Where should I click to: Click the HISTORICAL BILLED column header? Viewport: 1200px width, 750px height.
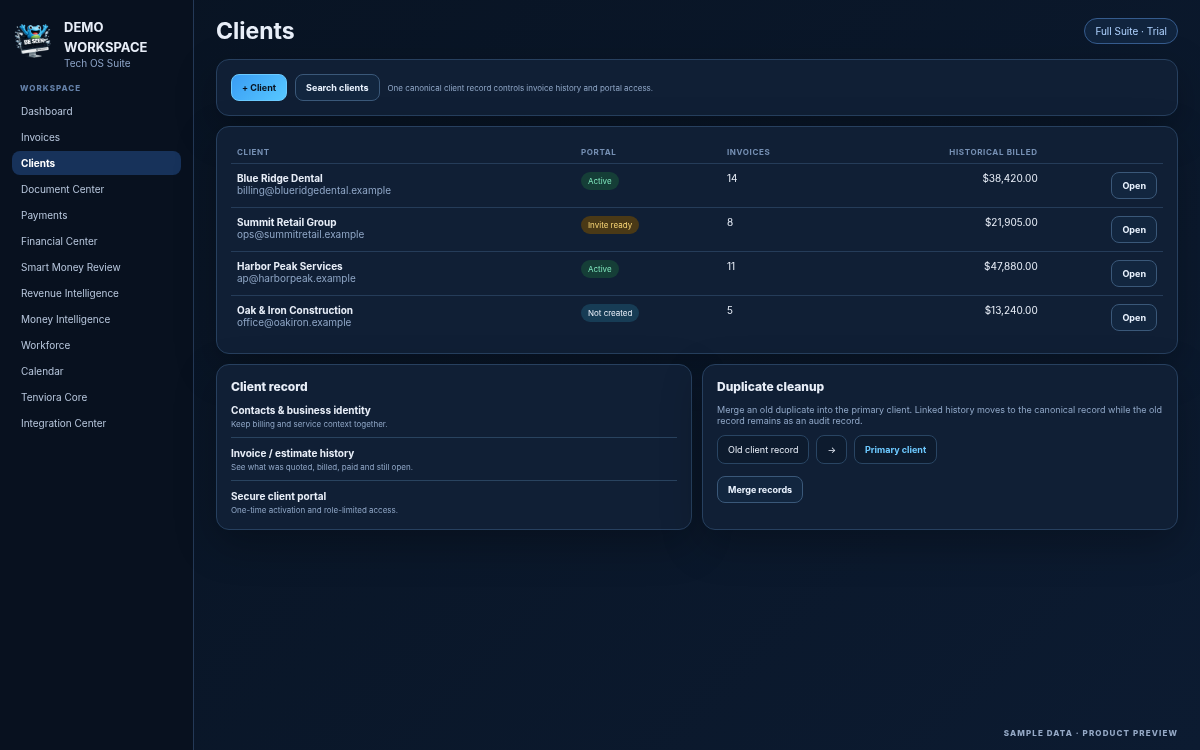click(993, 152)
